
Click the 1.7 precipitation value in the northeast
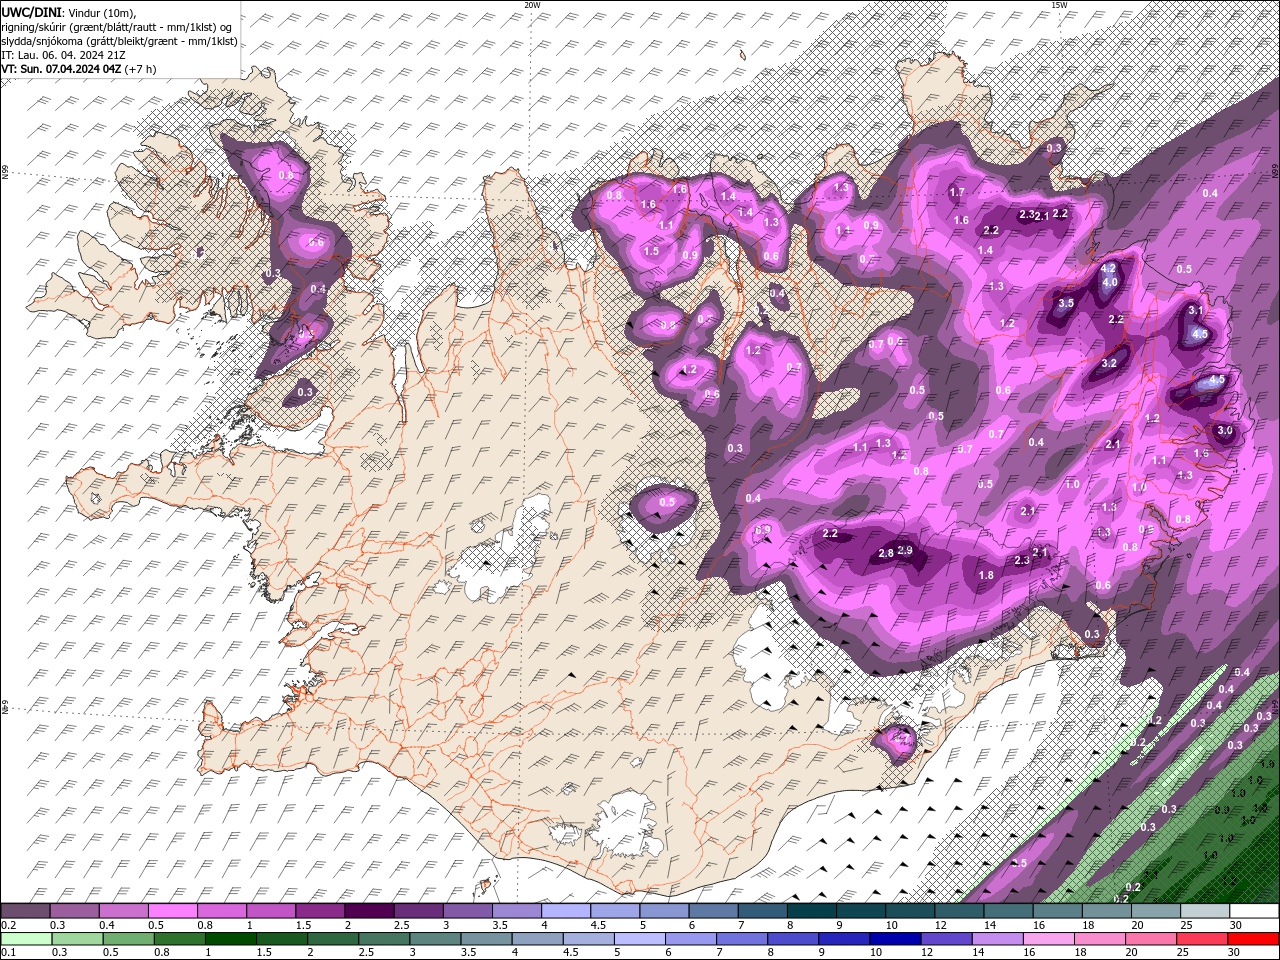point(957,192)
